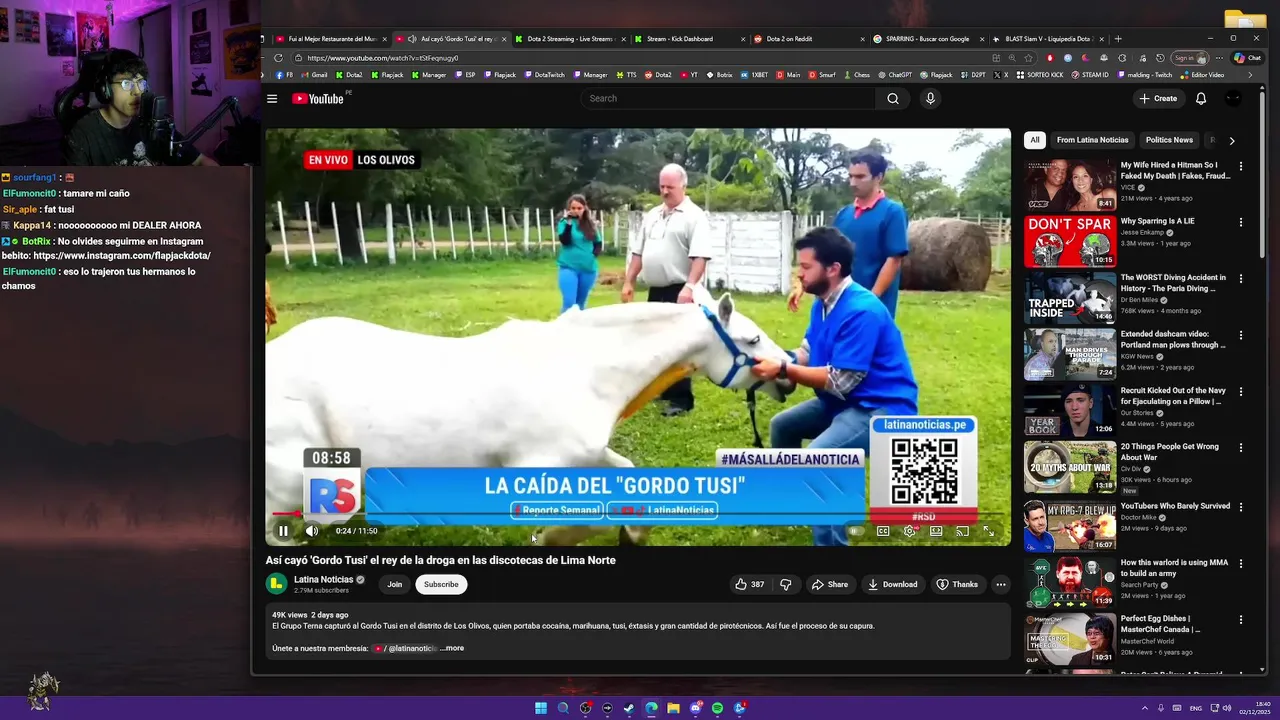Switch to 'SPARRING - Buscar con Google' tab
The width and height of the screenshot is (1280, 720).
[929, 39]
